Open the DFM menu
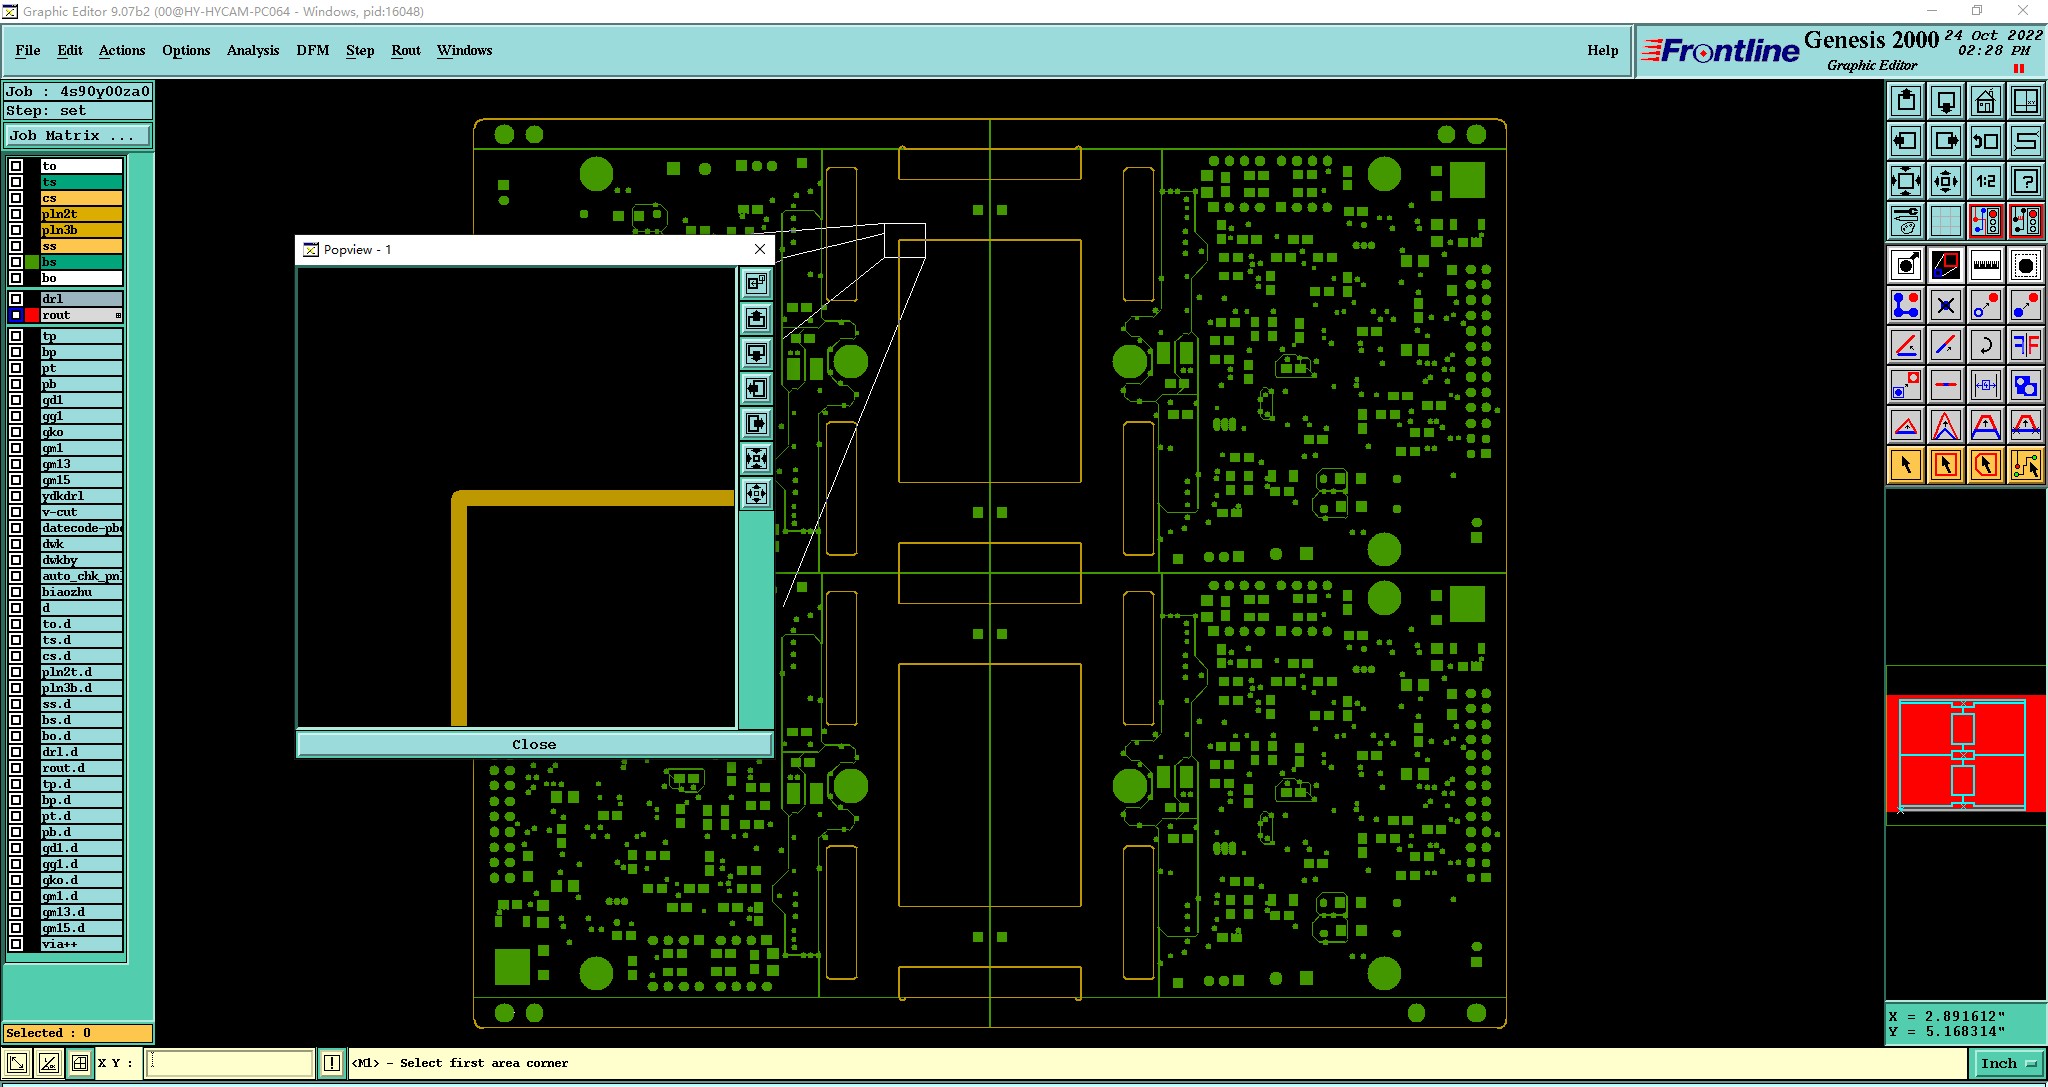This screenshot has height=1087, width=2048. click(x=312, y=50)
